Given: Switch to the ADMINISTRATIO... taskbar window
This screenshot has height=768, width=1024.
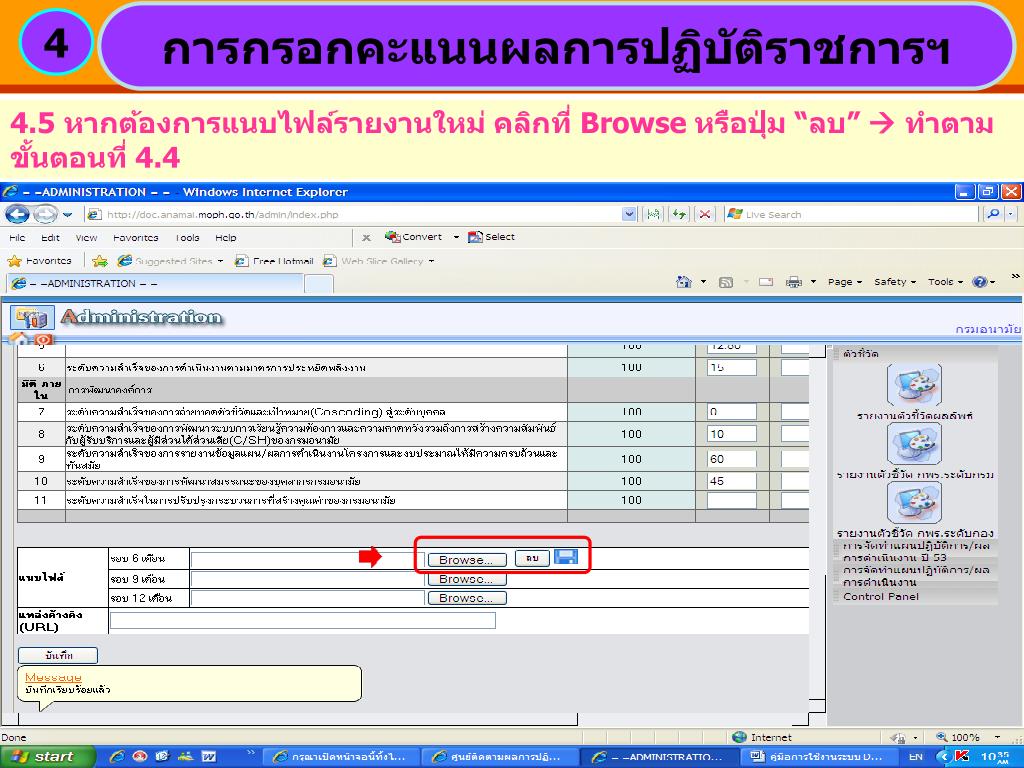Looking at the screenshot, I should tap(660, 757).
